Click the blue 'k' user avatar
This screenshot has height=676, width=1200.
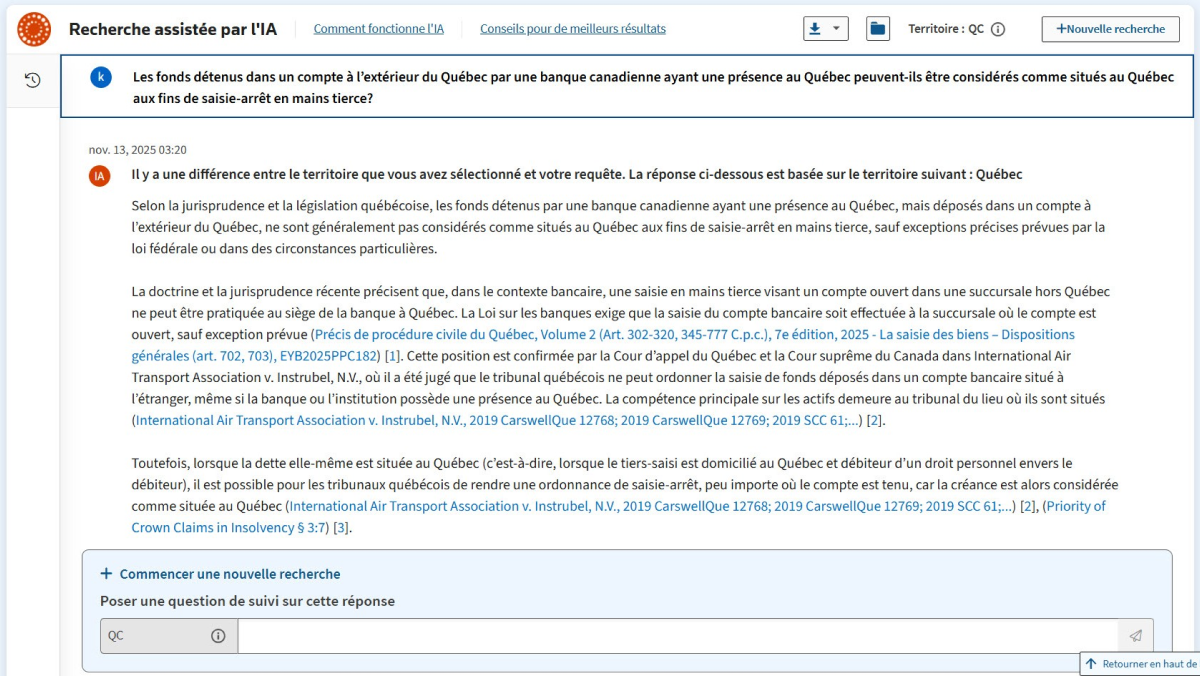101,78
